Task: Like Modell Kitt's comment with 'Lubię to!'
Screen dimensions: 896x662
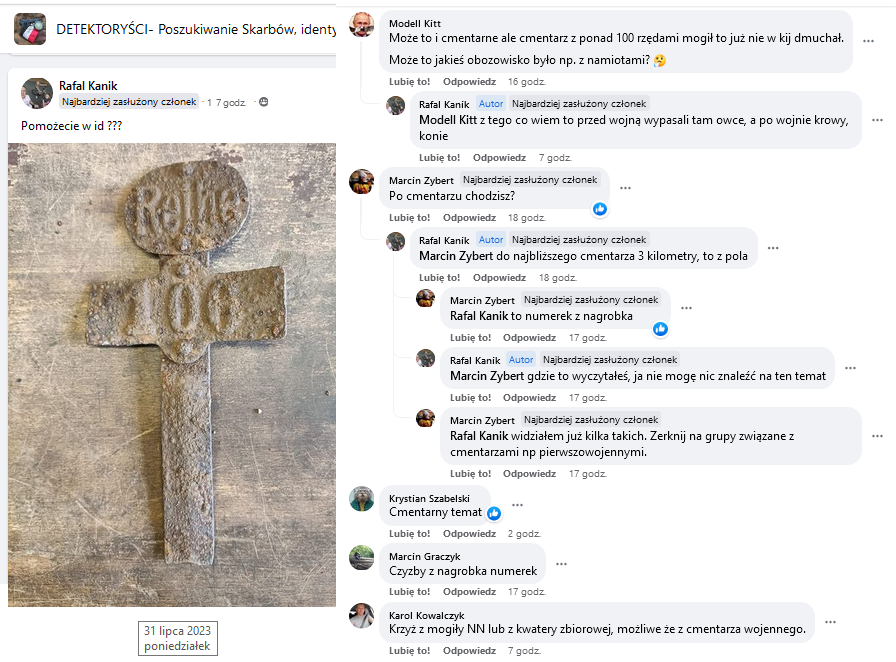Action: pos(410,82)
